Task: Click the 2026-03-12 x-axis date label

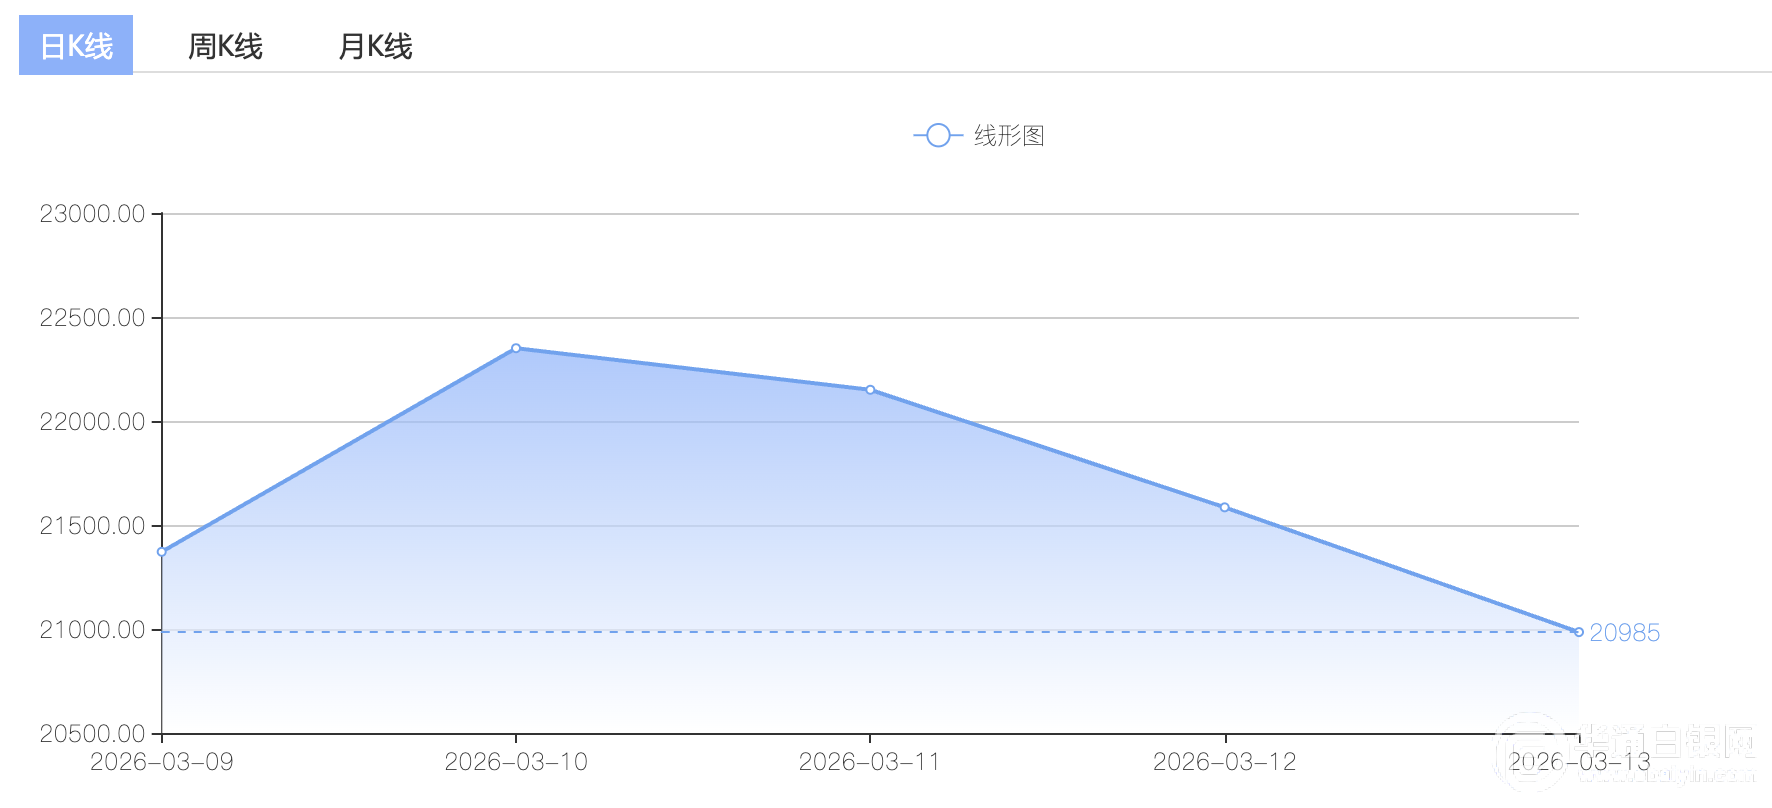Action: coord(1224,762)
